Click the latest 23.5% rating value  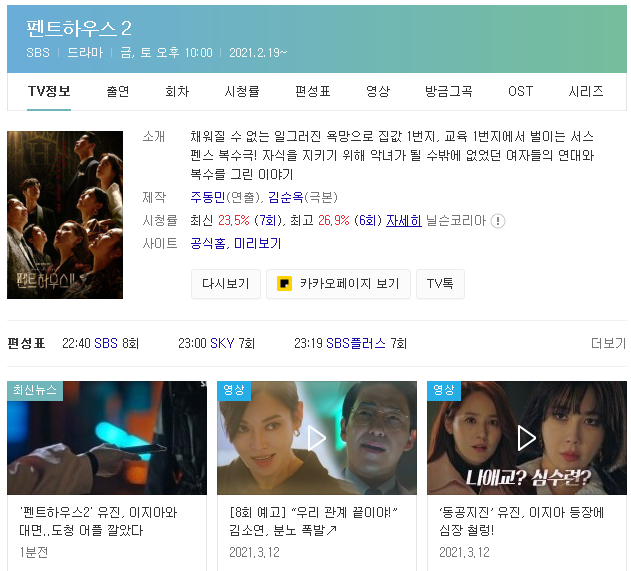click(x=234, y=221)
